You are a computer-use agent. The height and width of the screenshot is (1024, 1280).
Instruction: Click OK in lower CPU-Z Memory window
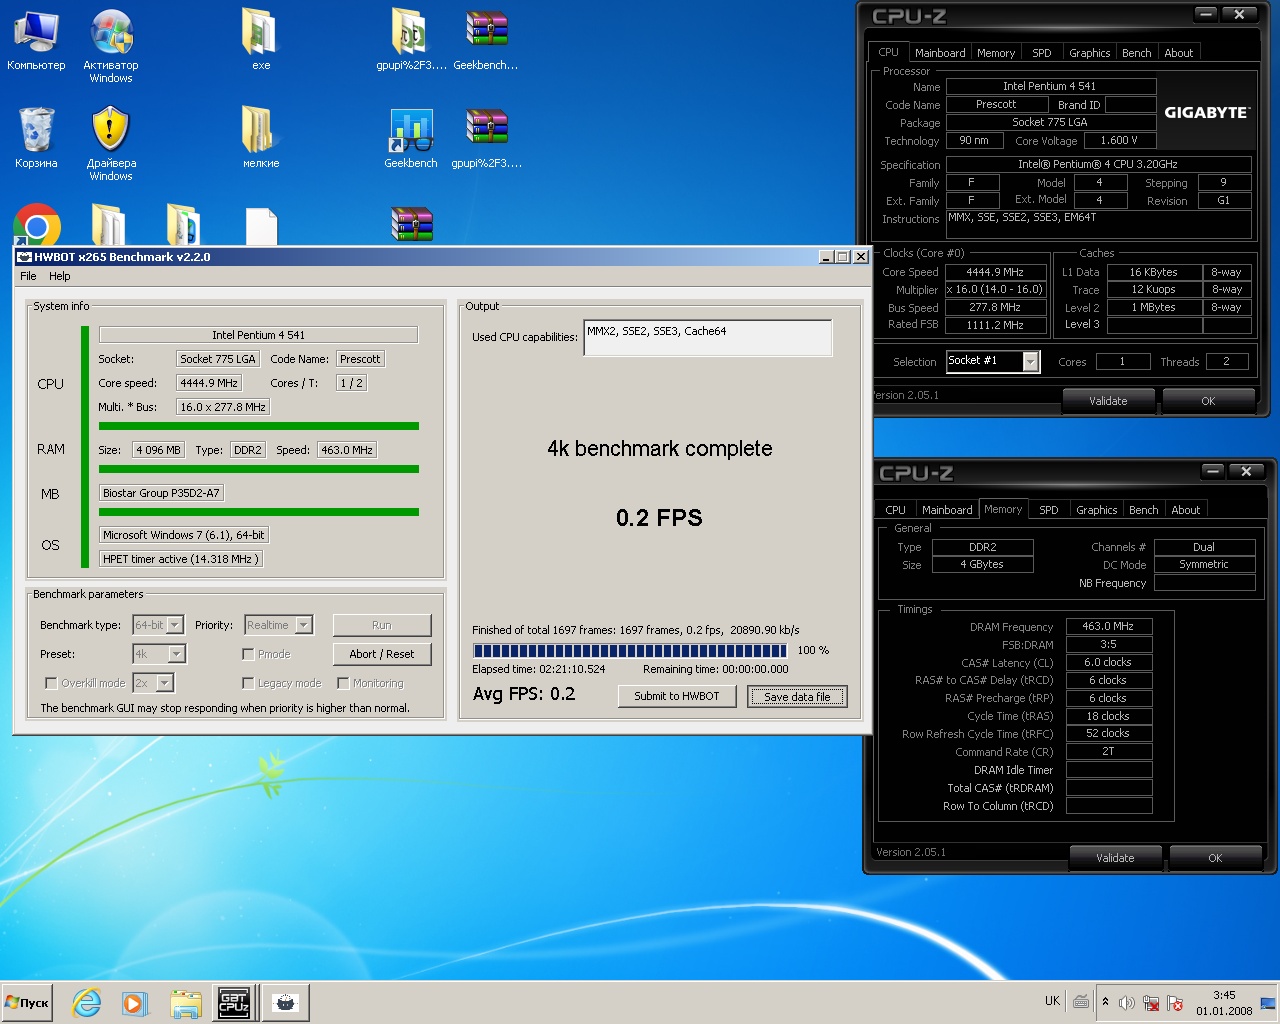tap(1215, 858)
